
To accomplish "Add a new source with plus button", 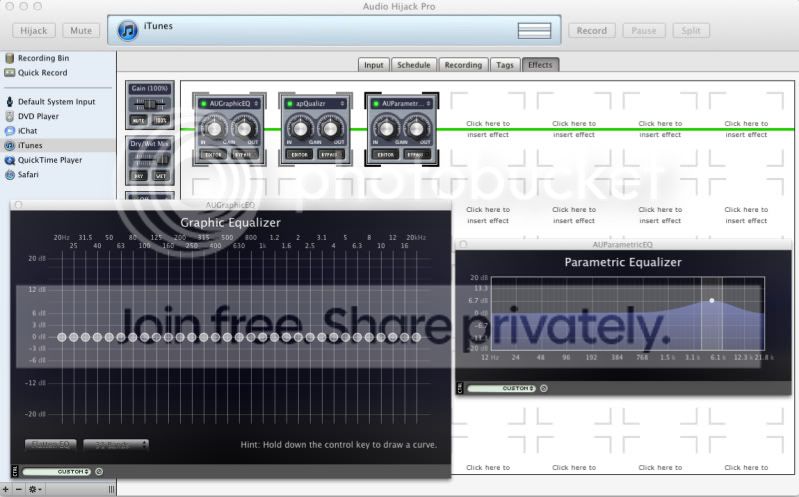I will click(5, 489).
